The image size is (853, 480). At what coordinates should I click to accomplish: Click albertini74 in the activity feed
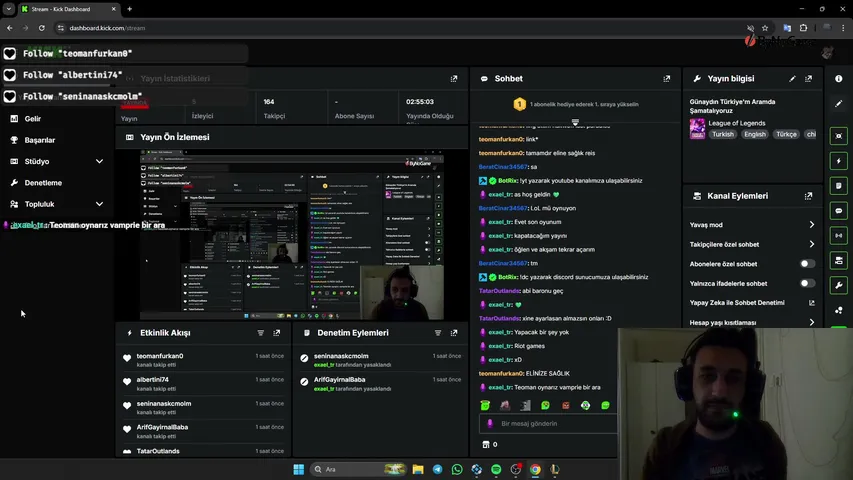click(153, 380)
